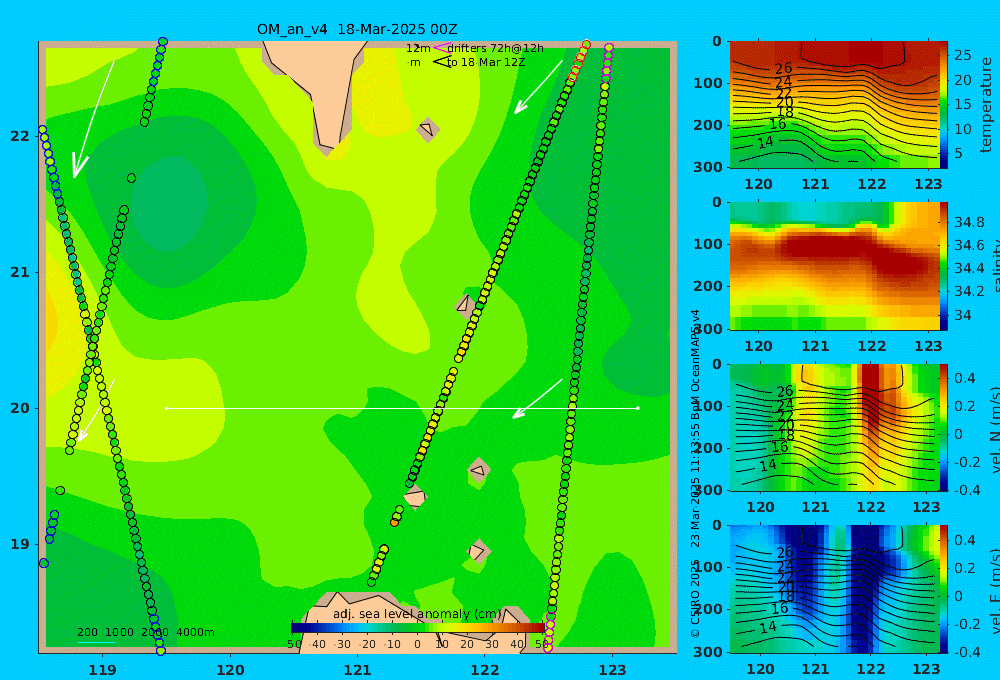Click the right endpoint of the white transect line
The height and width of the screenshot is (680, 1000).
(638, 408)
